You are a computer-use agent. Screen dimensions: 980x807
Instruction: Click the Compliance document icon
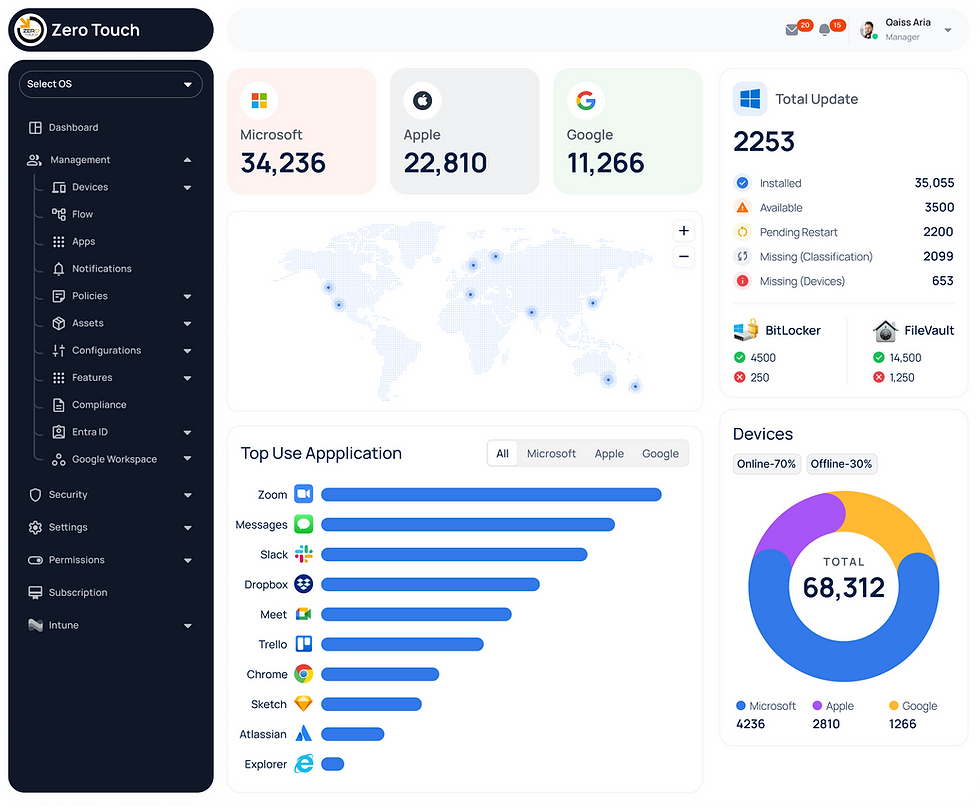pos(59,405)
